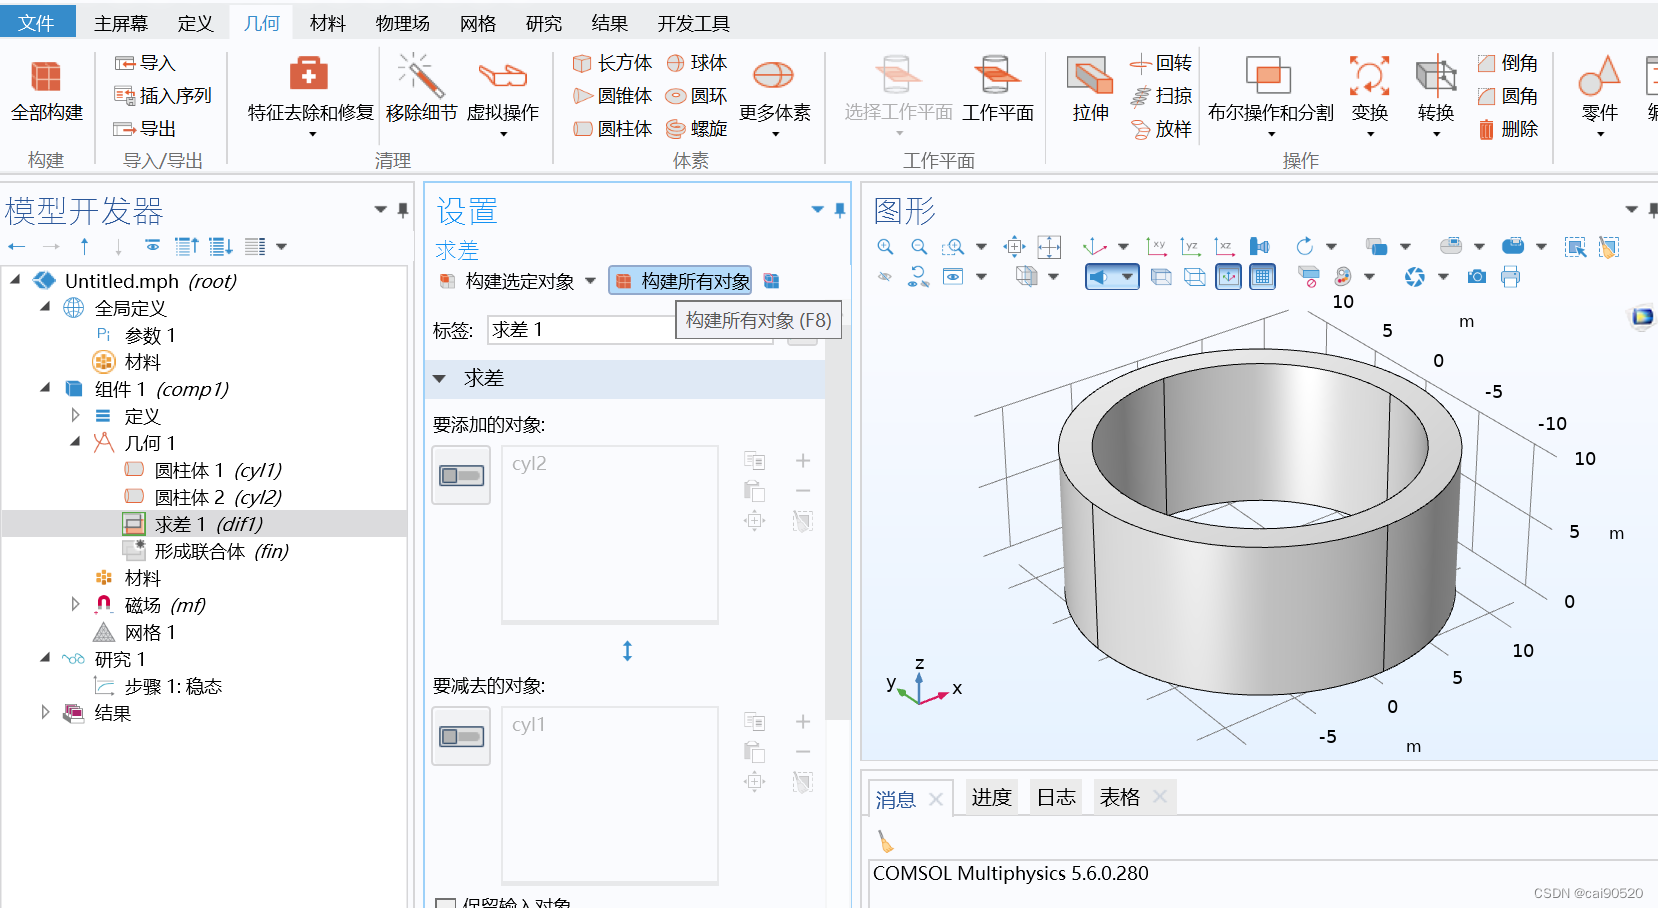Expand the 定义 node in model tree

point(75,415)
